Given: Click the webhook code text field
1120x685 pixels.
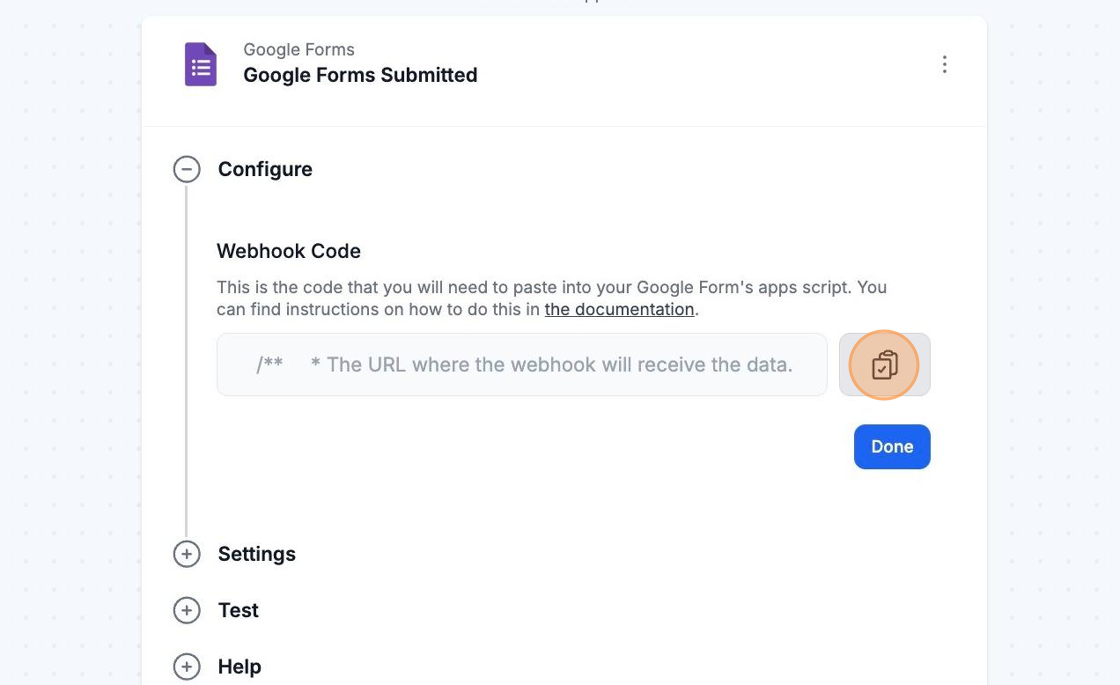Looking at the screenshot, I should 522,365.
